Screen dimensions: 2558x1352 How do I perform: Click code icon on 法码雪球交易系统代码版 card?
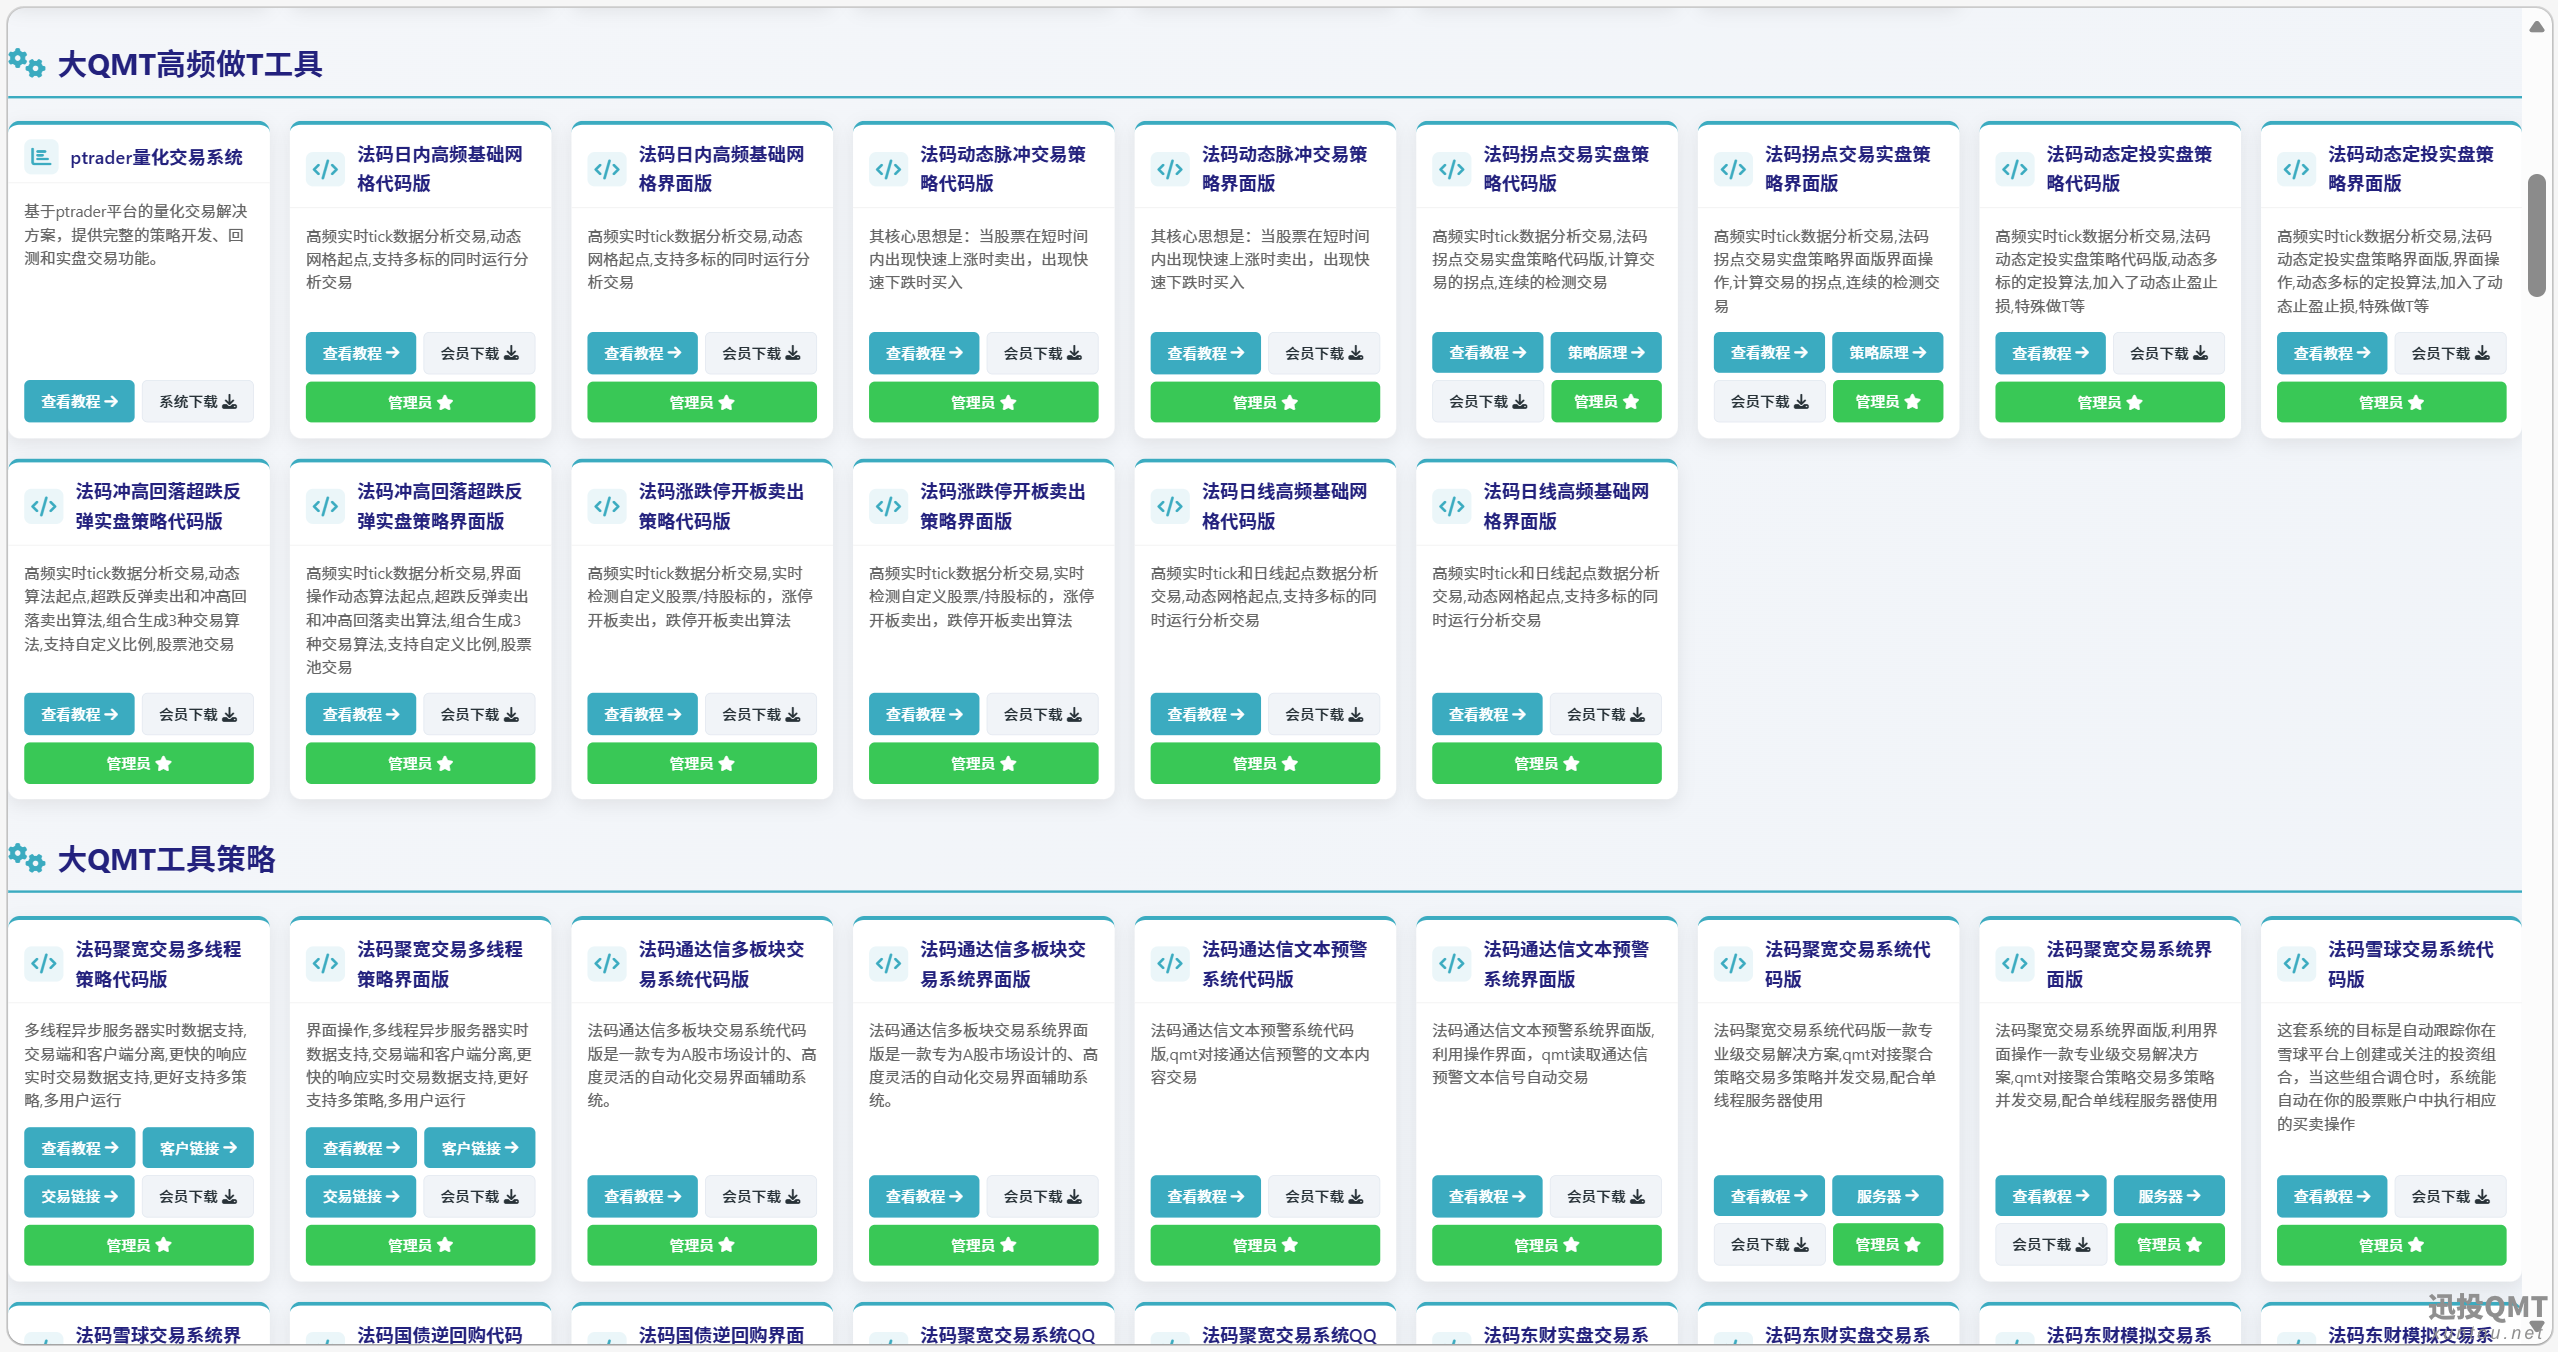click(2296, 963)
